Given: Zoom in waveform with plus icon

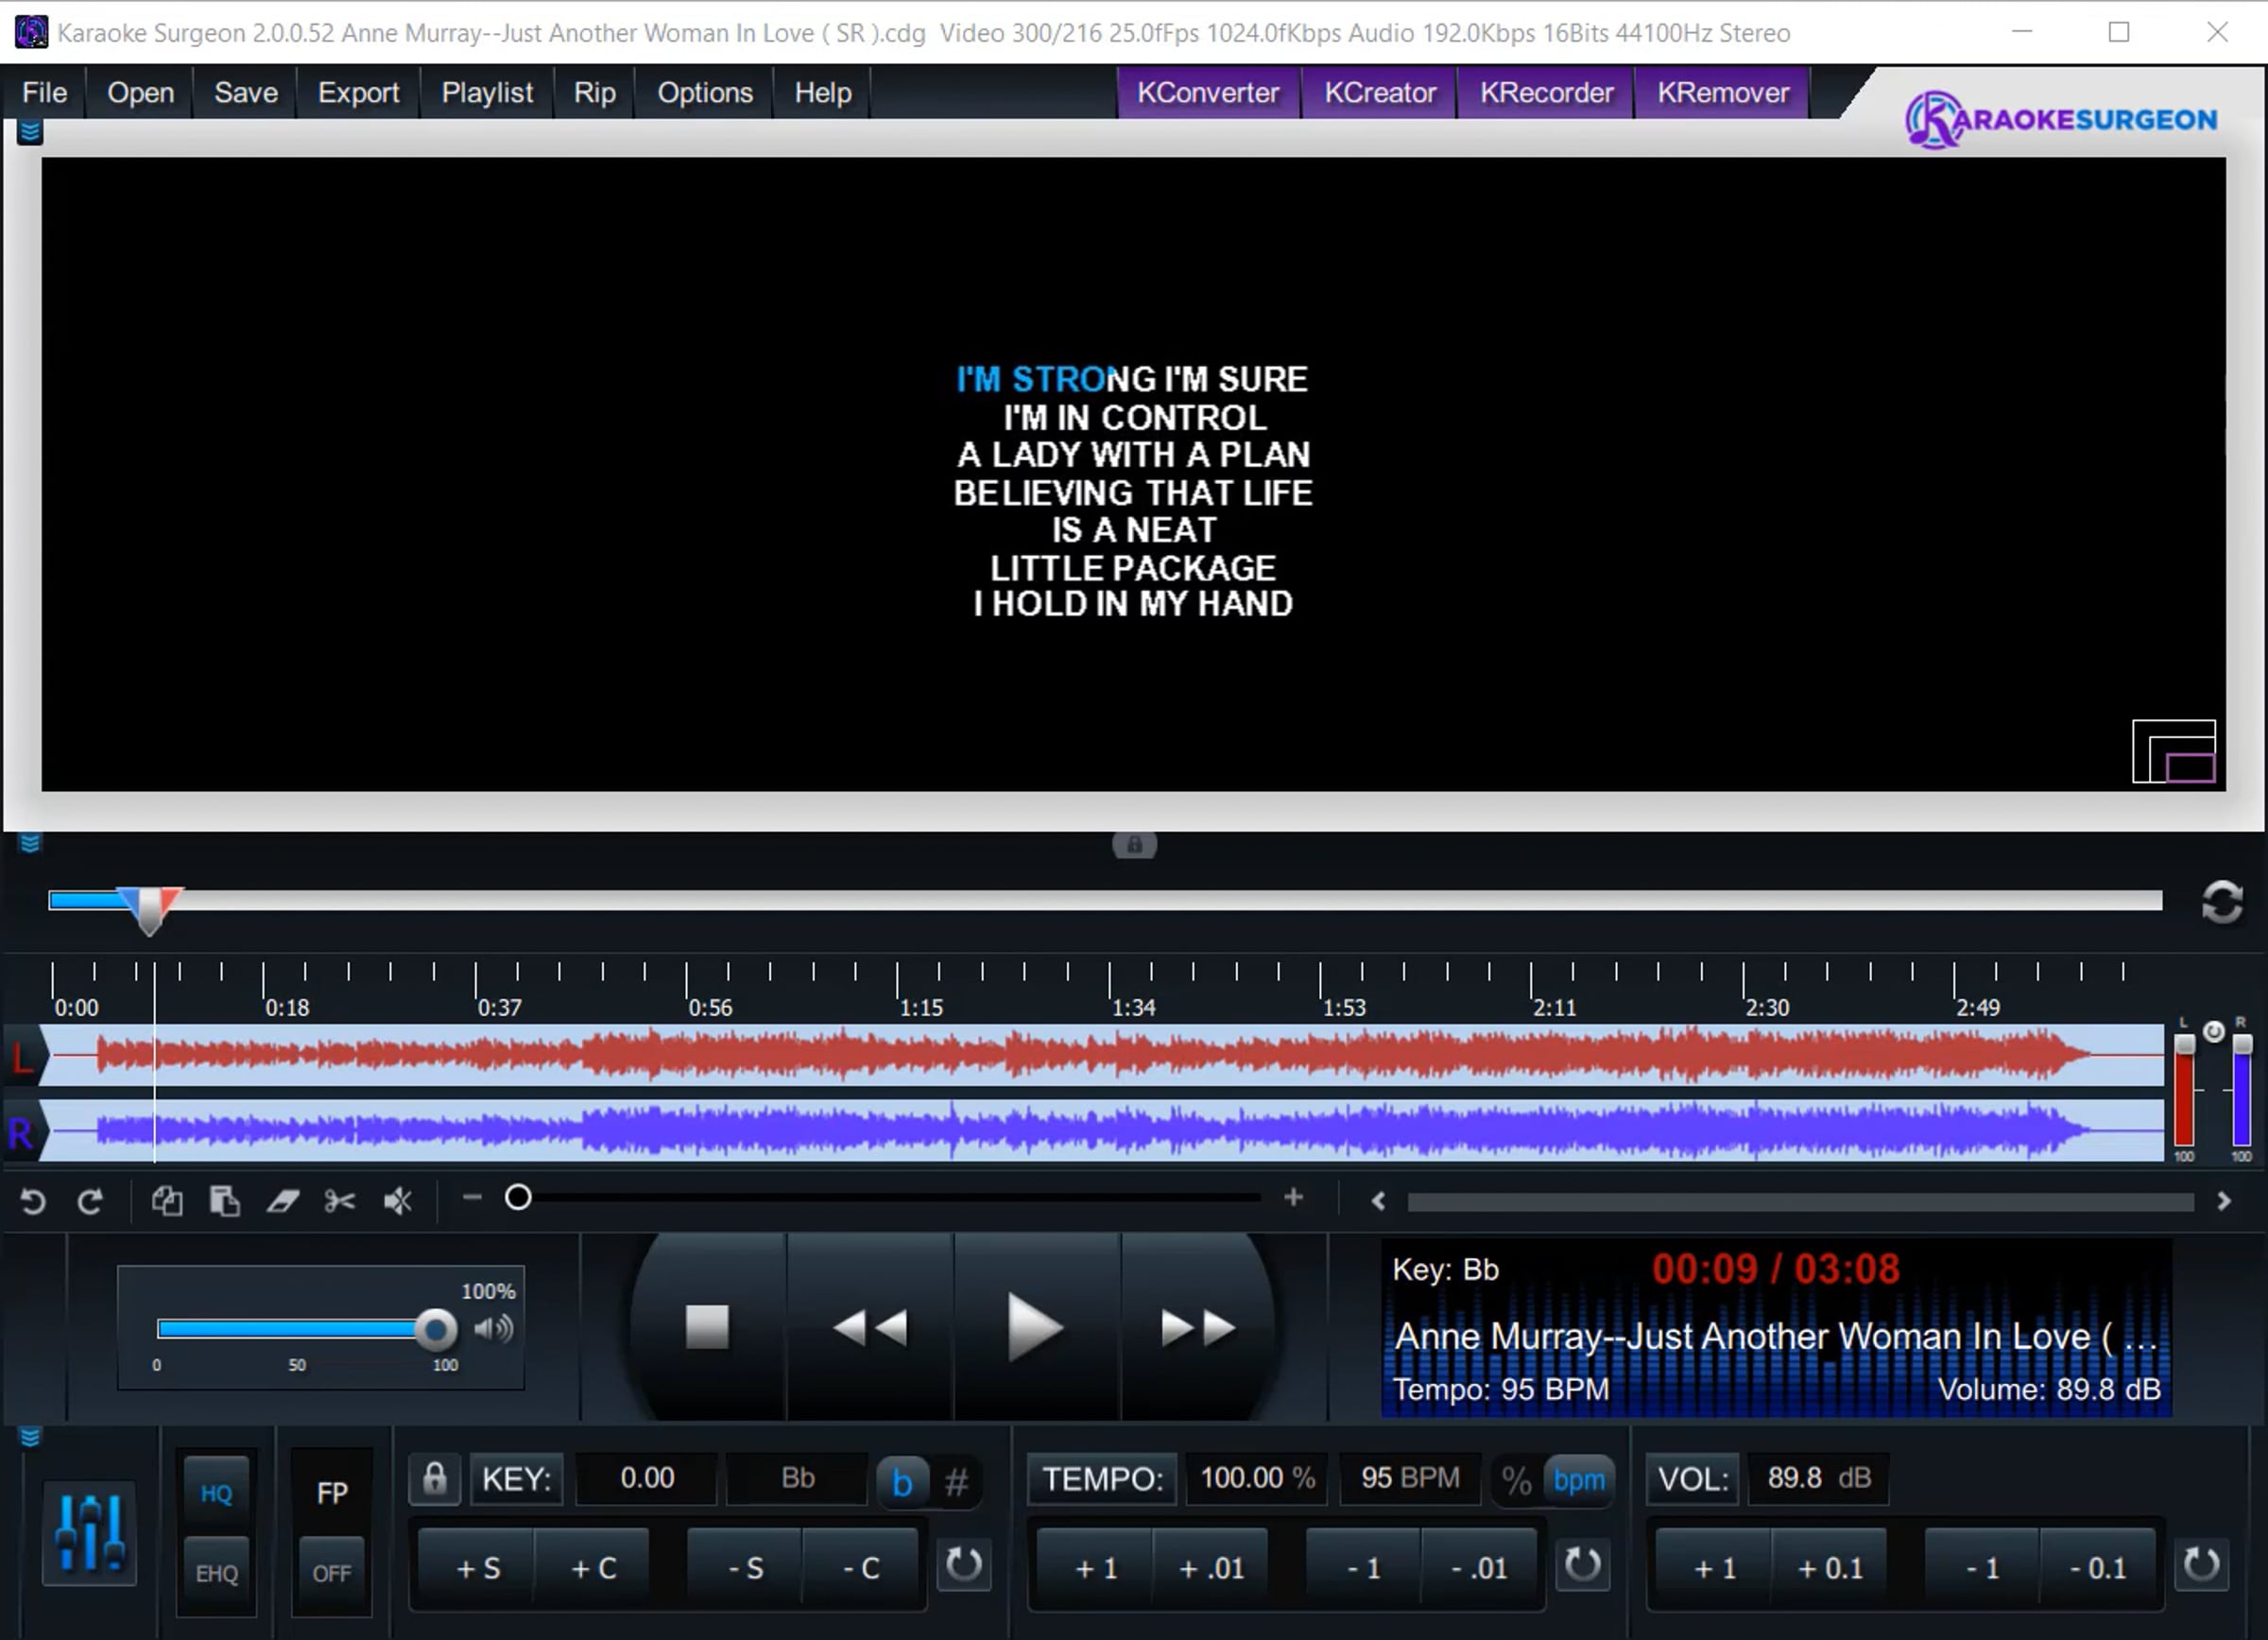Looking at the screenshot, I should [x=1293, y=1197].
